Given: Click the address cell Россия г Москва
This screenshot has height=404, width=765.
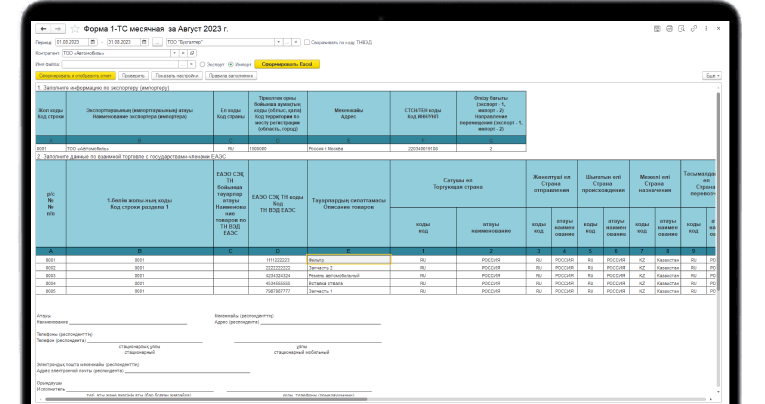Looking at the screenshot, I should tap(348, 148).
